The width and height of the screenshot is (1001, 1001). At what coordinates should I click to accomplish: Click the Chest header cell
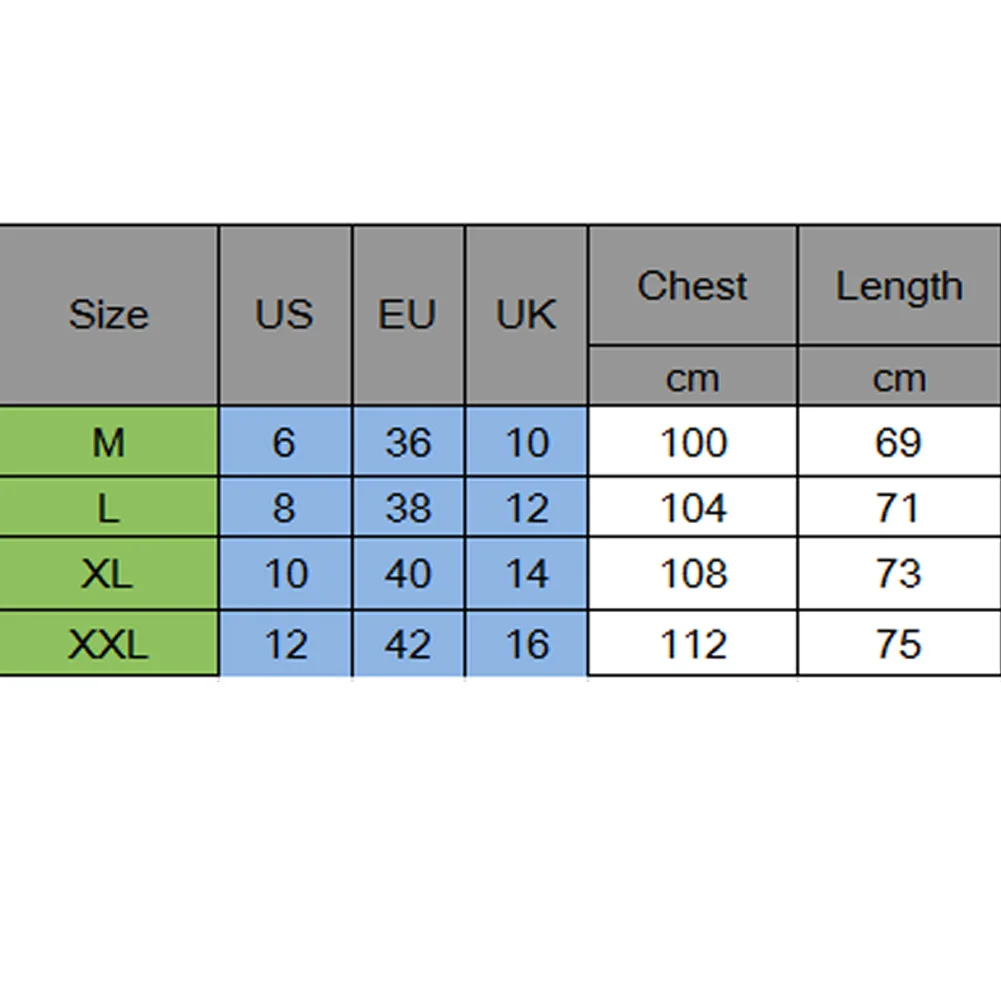[692, 286]
